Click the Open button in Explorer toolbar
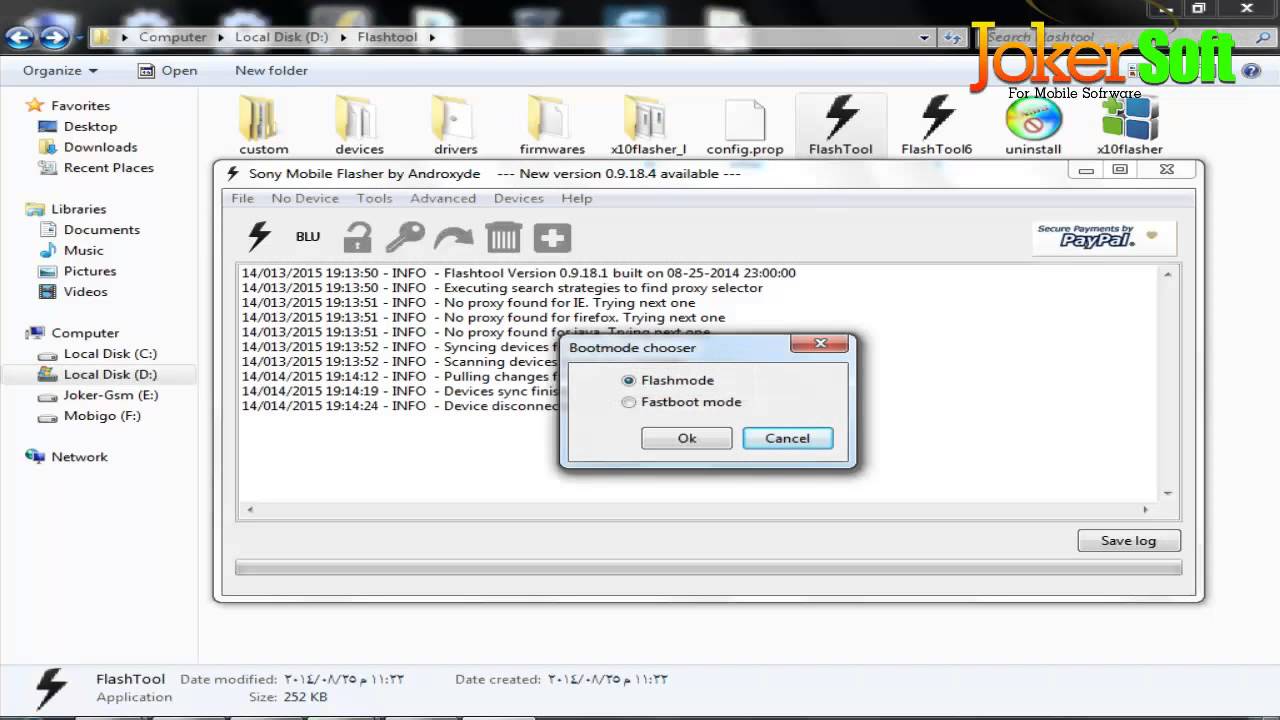Viewport: 1280px width, 720px height. pyautogui.click(x=168, y=71)
